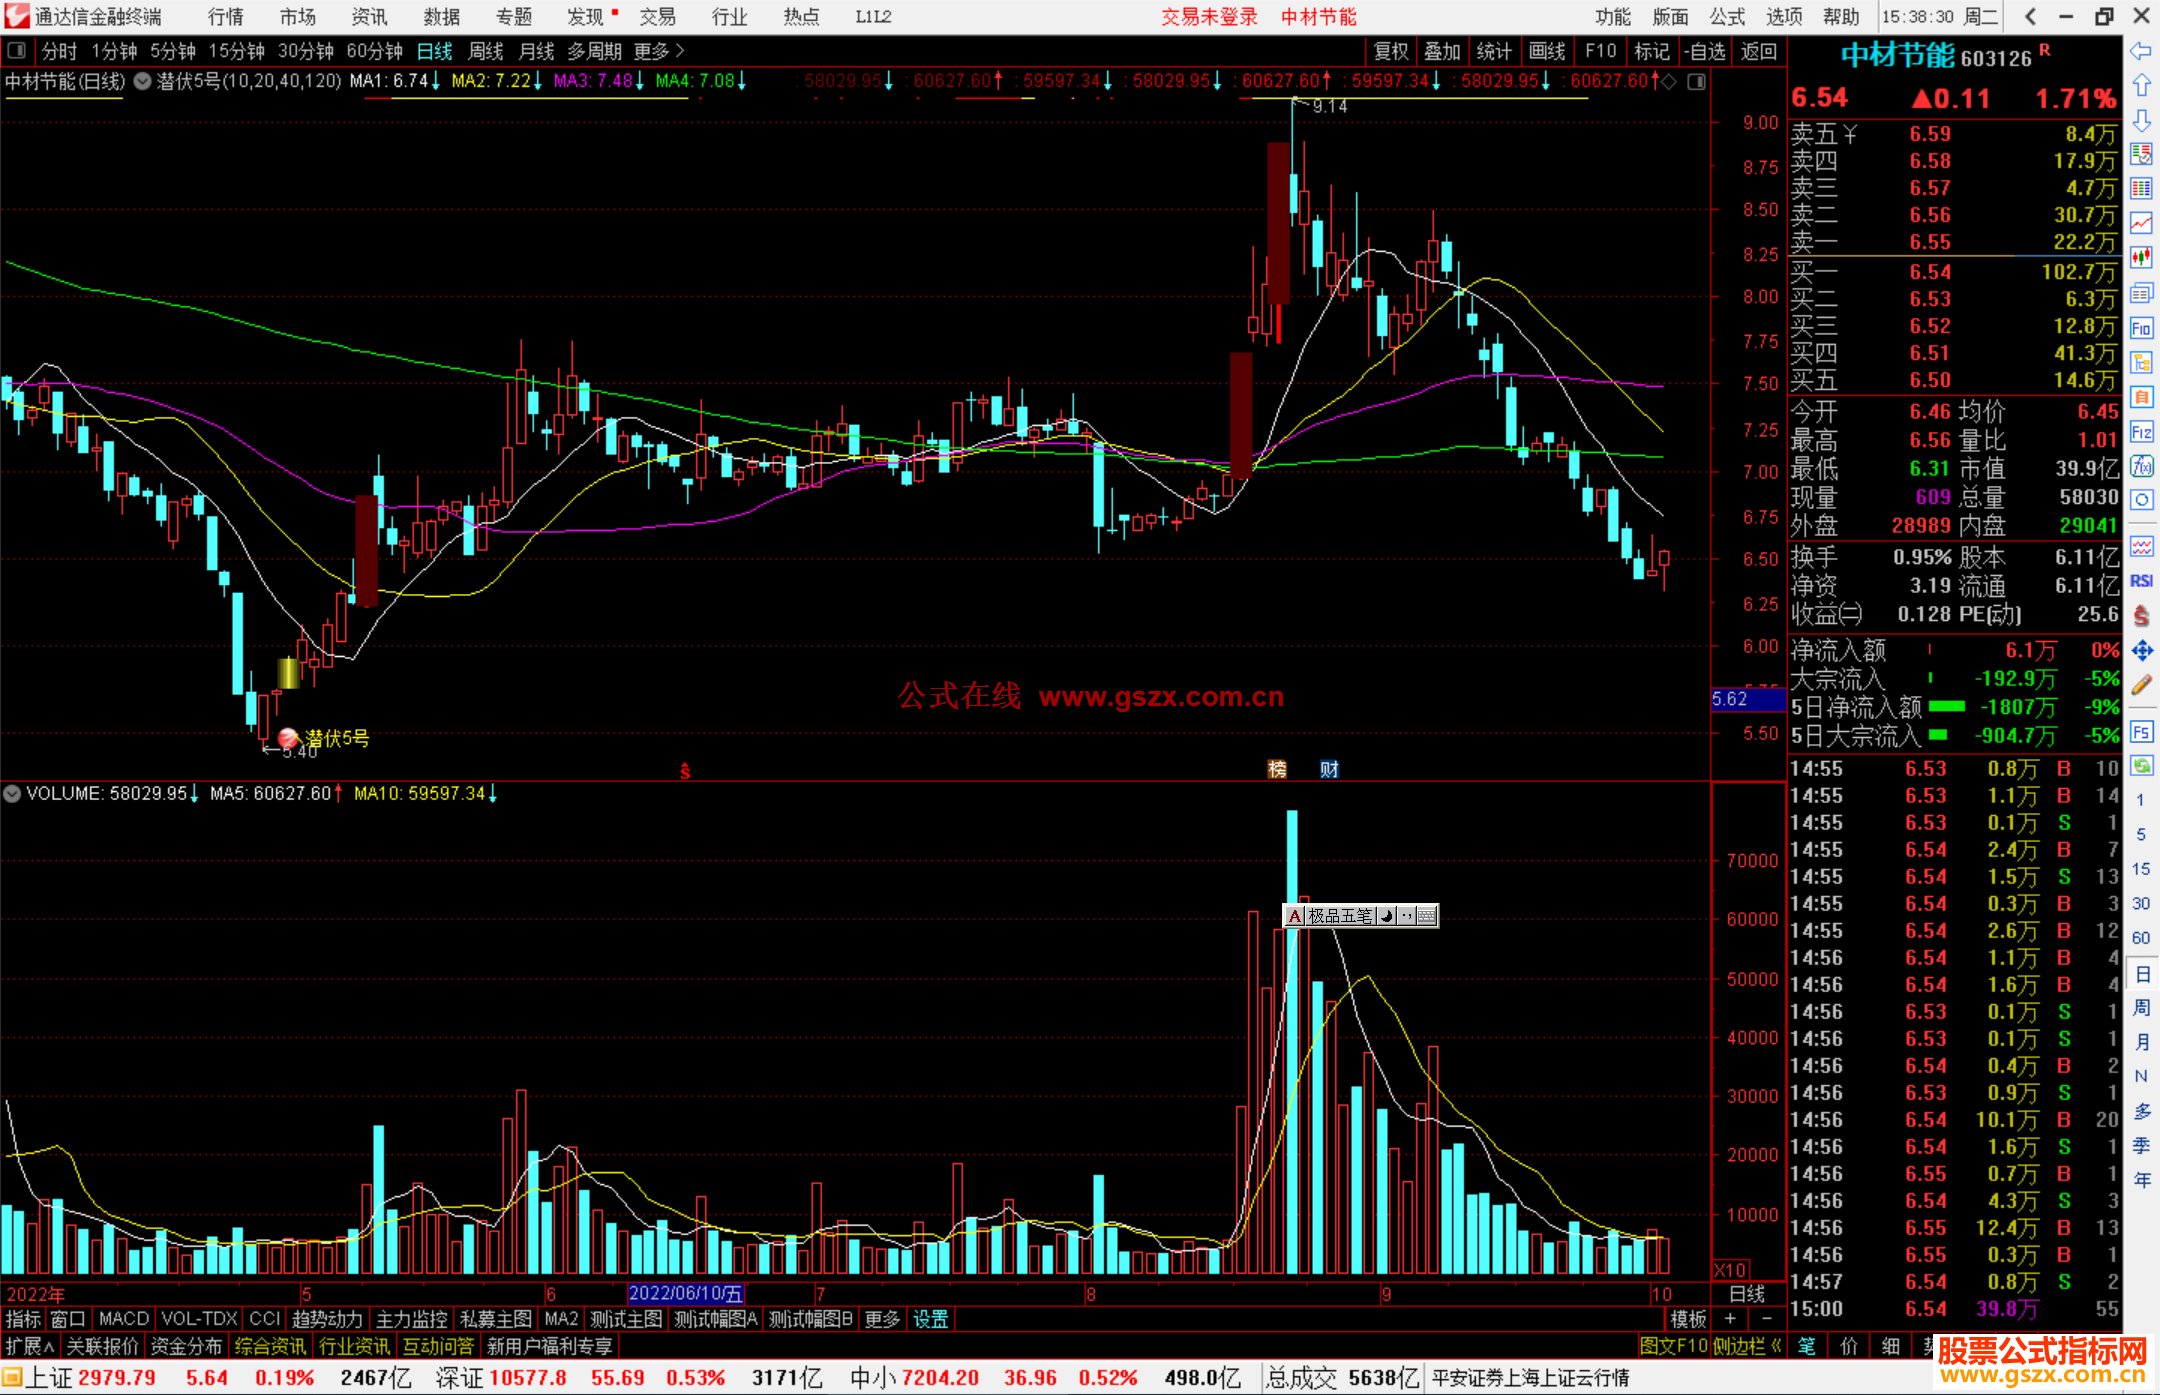Switch to 15-minute period in sidebar
This screenshot has width=2160, height=1395.
(x=2140, y=869)
